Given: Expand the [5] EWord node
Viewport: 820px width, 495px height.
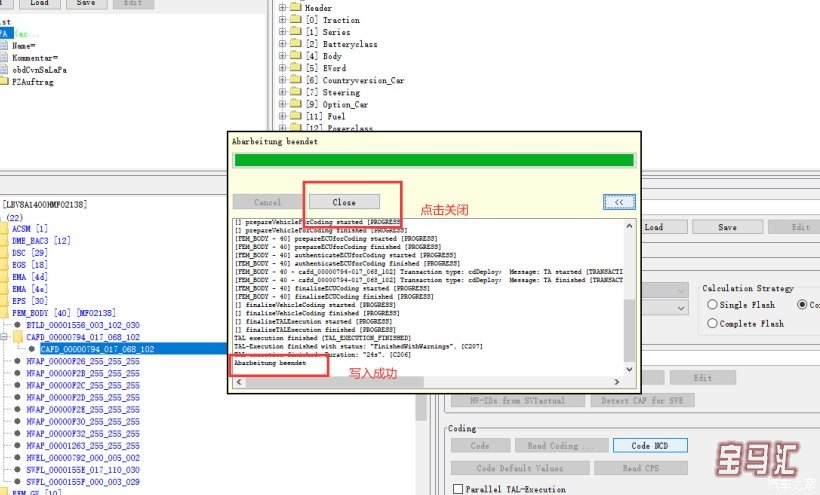Looking at the screenshot, I should 282,68.
